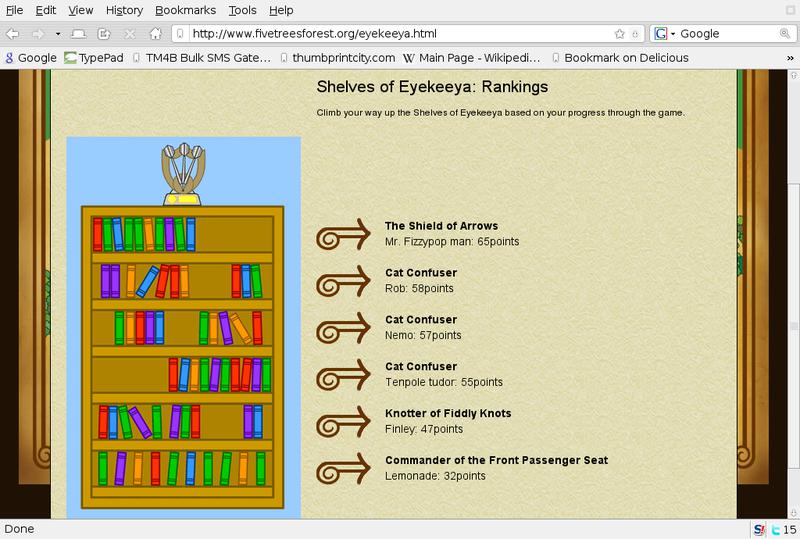800x539 pixels.
Task: Bookmark this page with the star icon
Action: (619, 34)
